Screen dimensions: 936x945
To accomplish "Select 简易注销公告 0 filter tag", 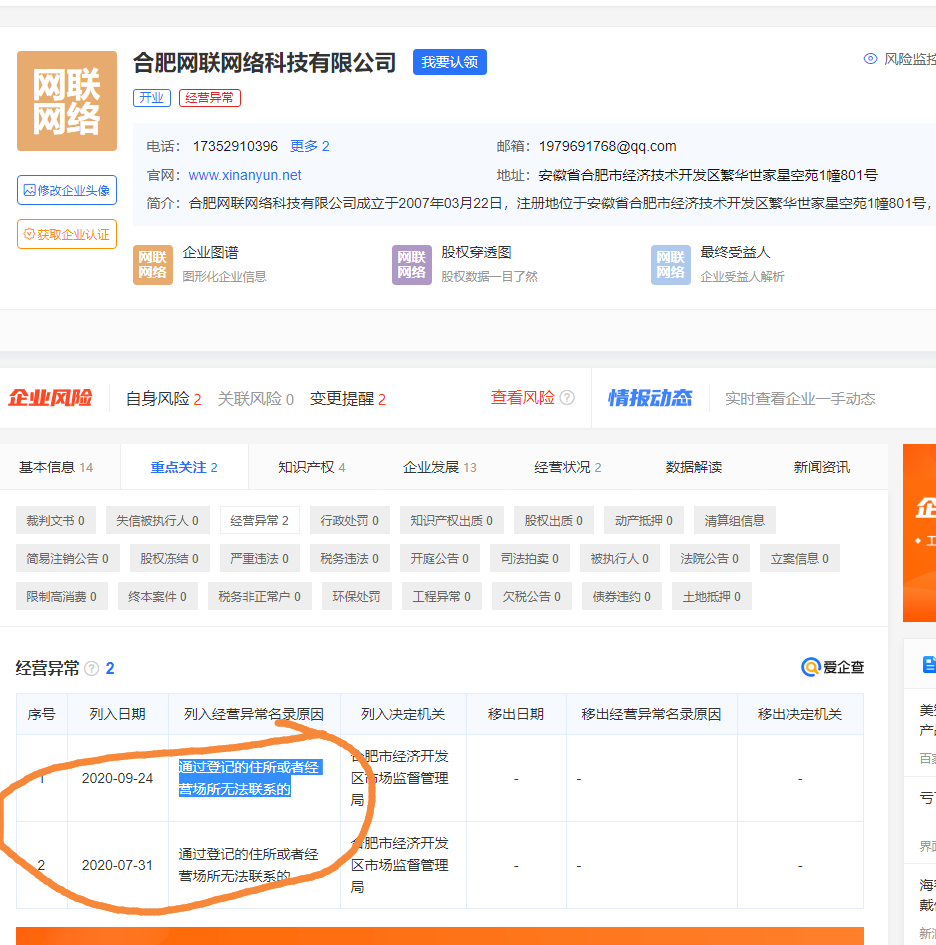I will [68, 559].
